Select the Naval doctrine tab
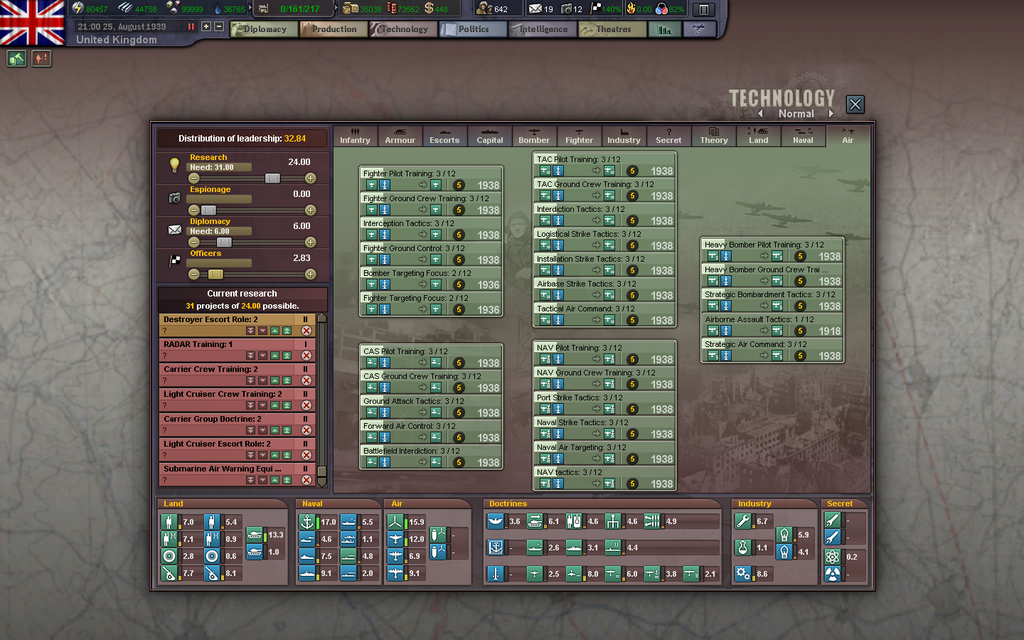This screenshot has height=640, width=1024. coord(803,136)
